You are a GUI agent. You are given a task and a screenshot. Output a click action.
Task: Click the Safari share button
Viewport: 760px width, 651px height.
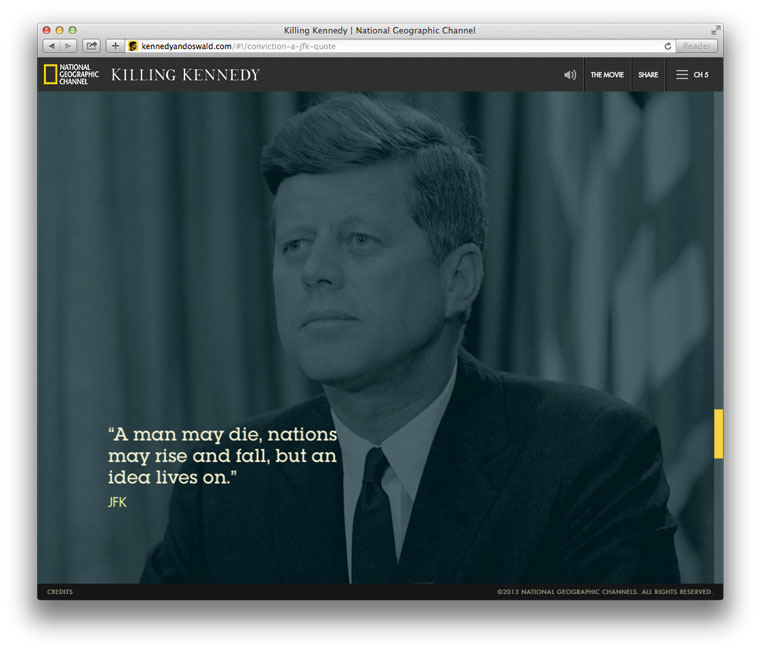pos(91,46)
